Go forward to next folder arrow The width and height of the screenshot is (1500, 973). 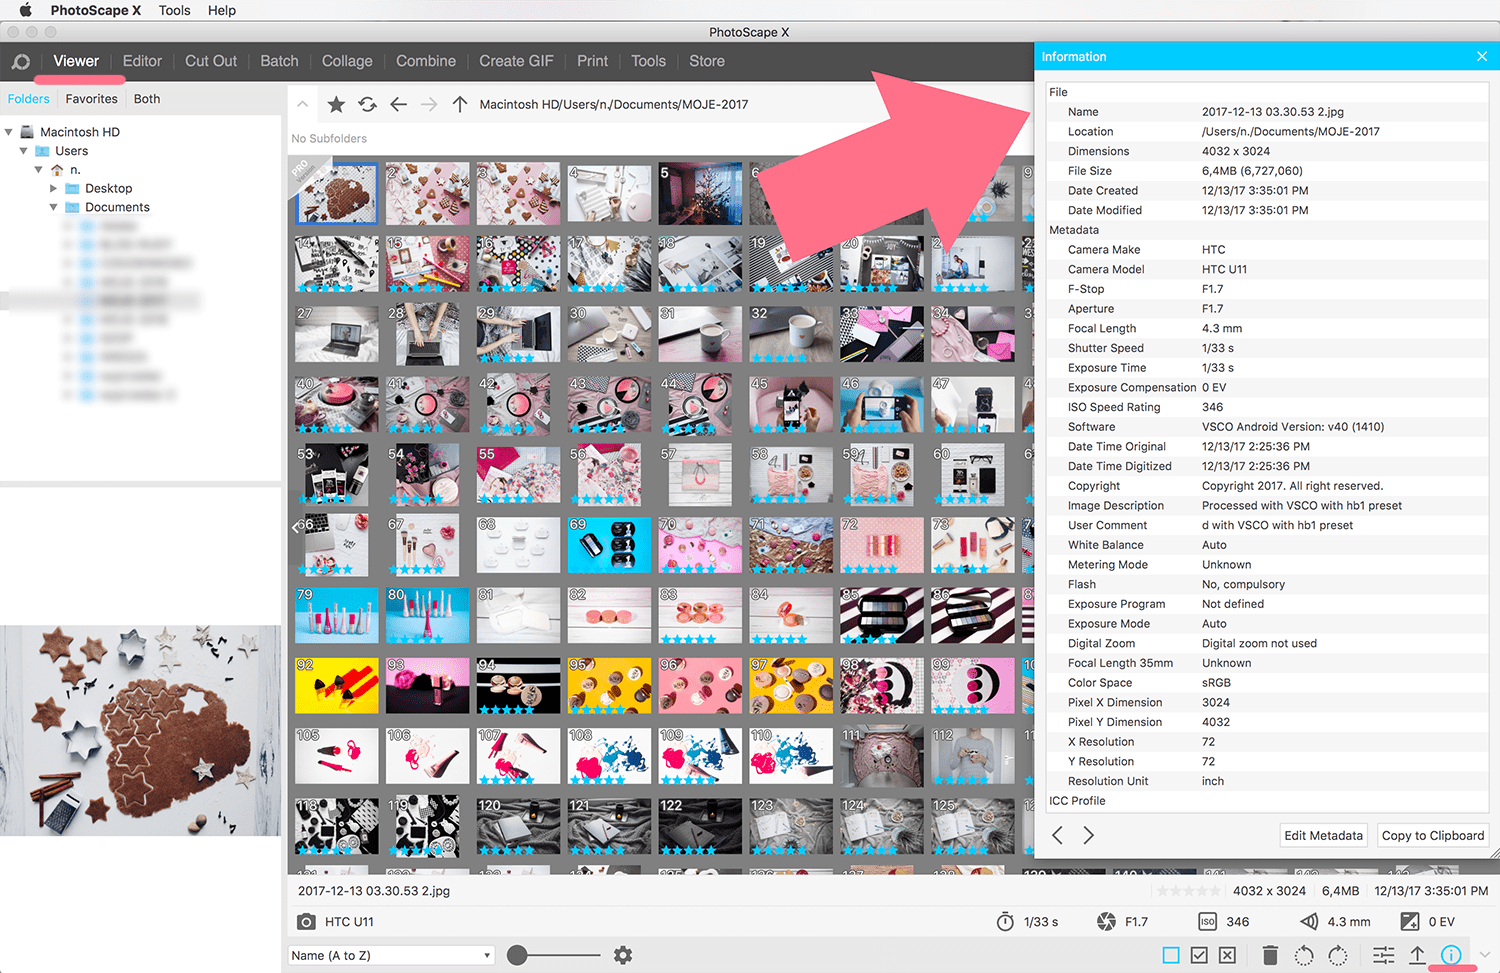(429, 104)
